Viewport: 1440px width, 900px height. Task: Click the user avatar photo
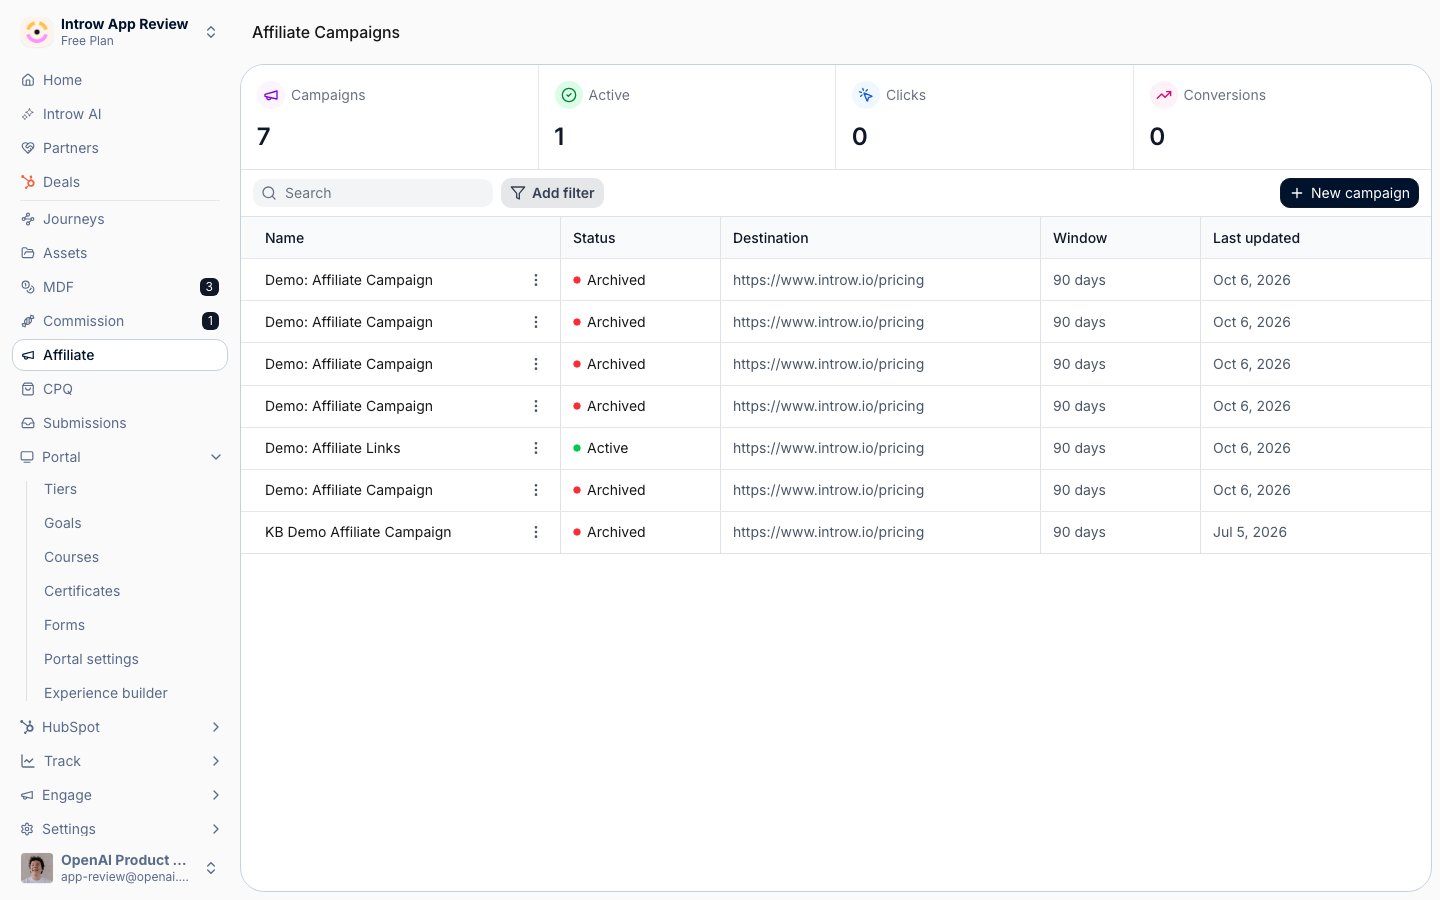point(37,868)
